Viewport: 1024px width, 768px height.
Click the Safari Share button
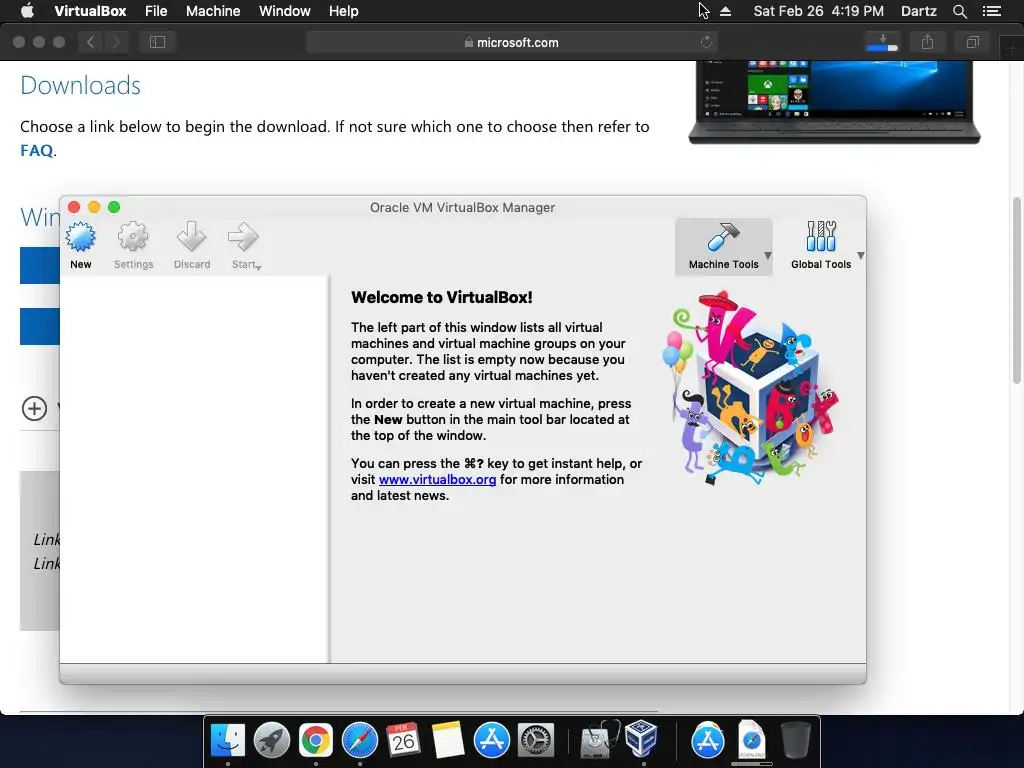[927, 42]
